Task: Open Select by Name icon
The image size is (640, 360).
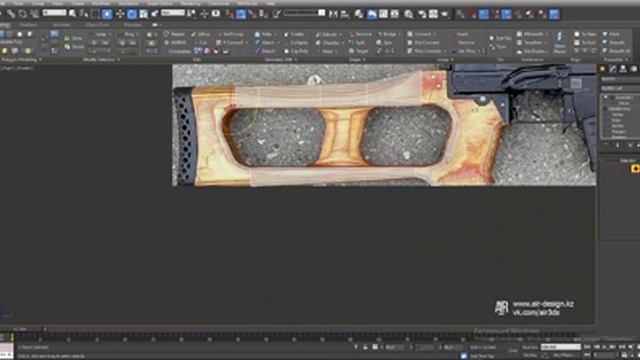Action: (x=84, y=14)
